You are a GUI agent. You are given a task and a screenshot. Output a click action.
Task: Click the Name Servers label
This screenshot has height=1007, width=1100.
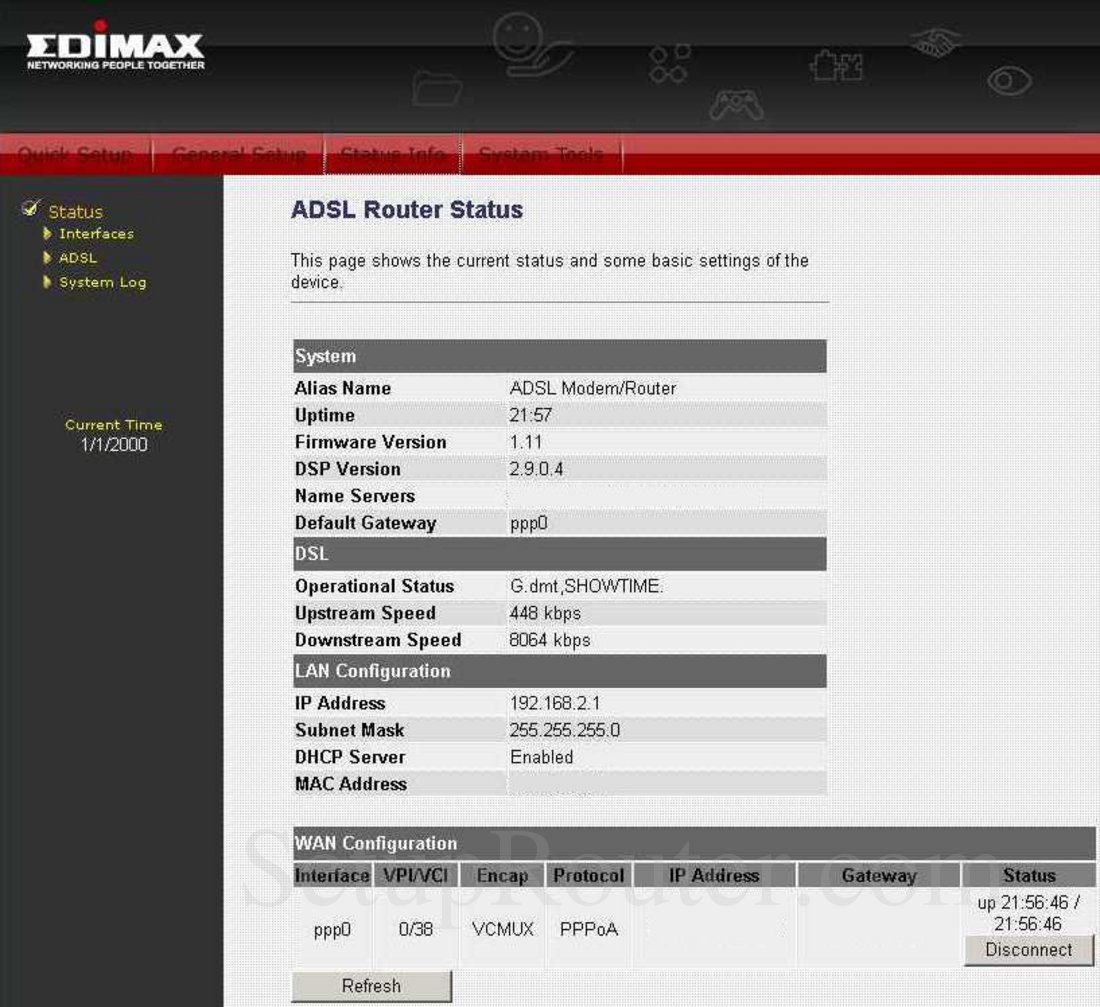pos(354,496)
